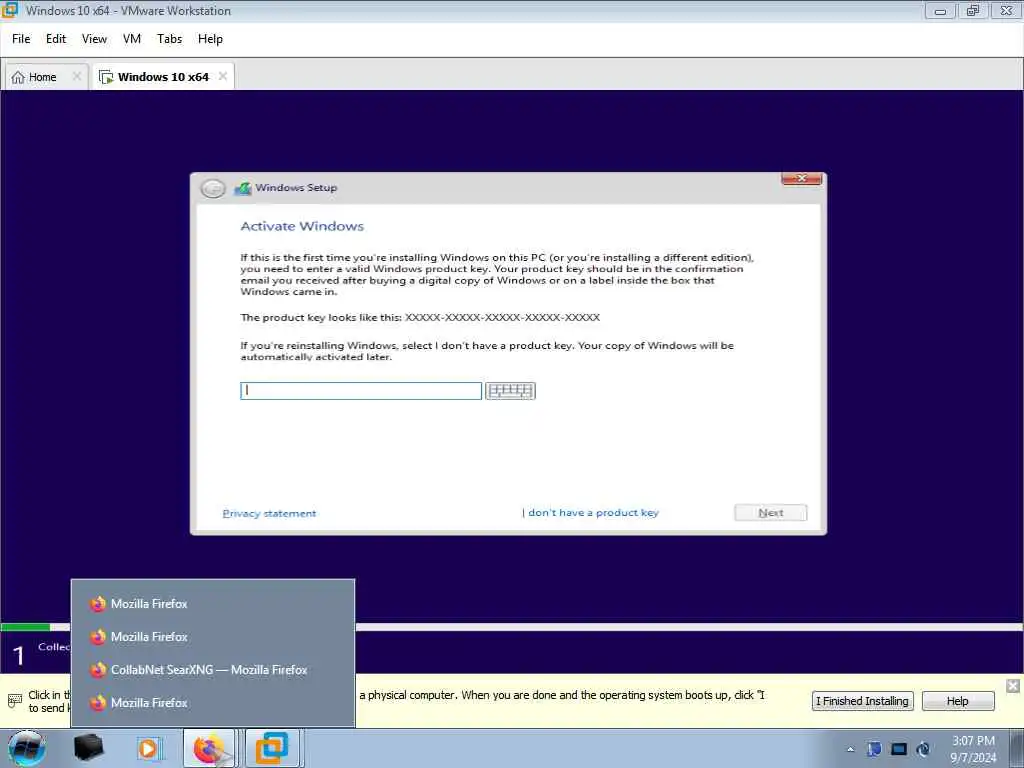
Task: Select first Mozilla Firefox window entry
Action: tap(213, 604)
